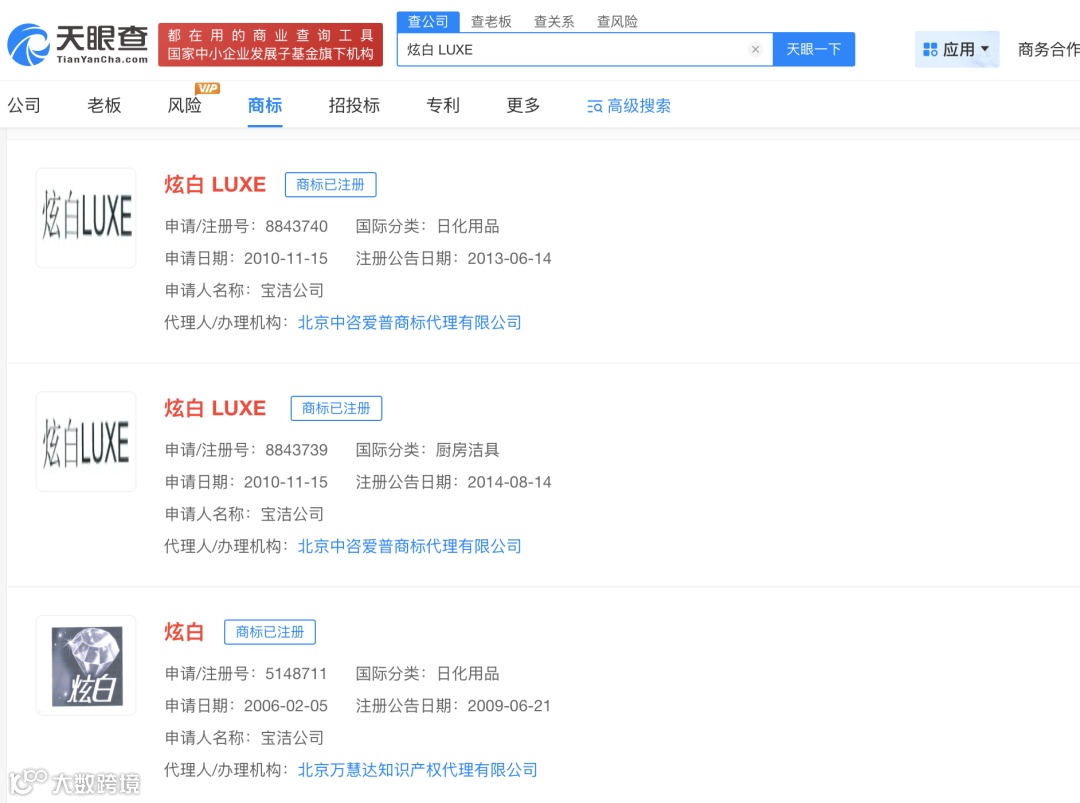Screen dimensions: 1080x803
Task: Switch to the 专利 results tab
Action: click(443, 105)
